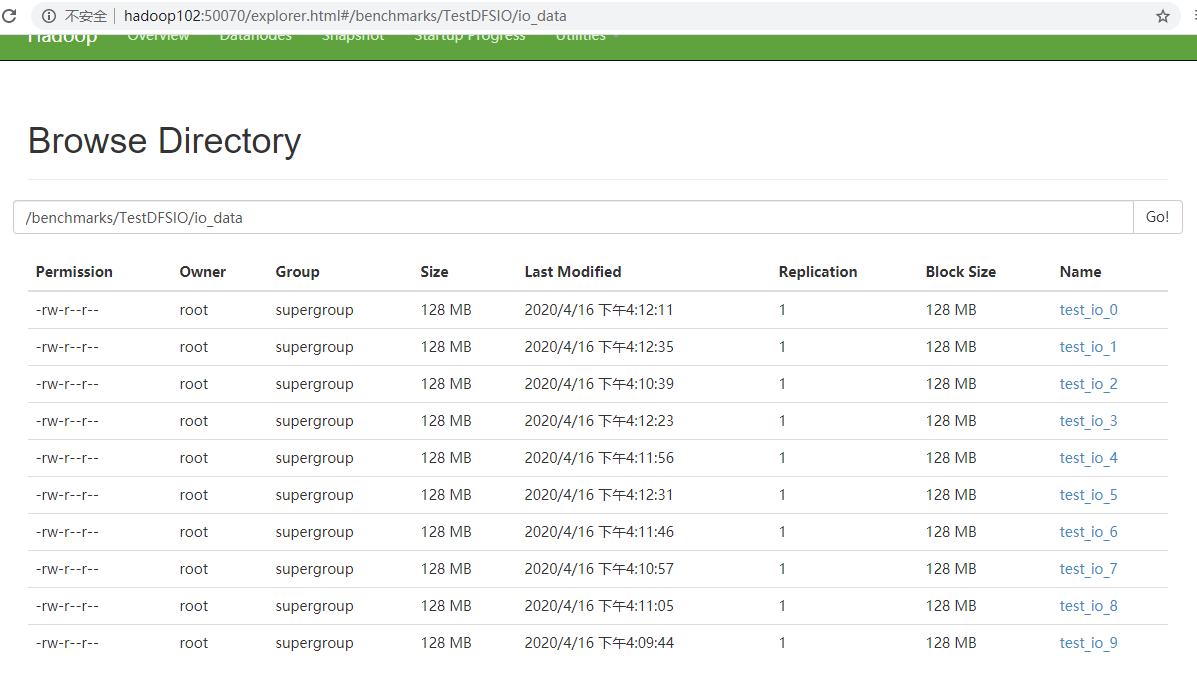Bookmark this page with the star icon
Viewport: 1197px width, 679px height.
coord(1163,16)
